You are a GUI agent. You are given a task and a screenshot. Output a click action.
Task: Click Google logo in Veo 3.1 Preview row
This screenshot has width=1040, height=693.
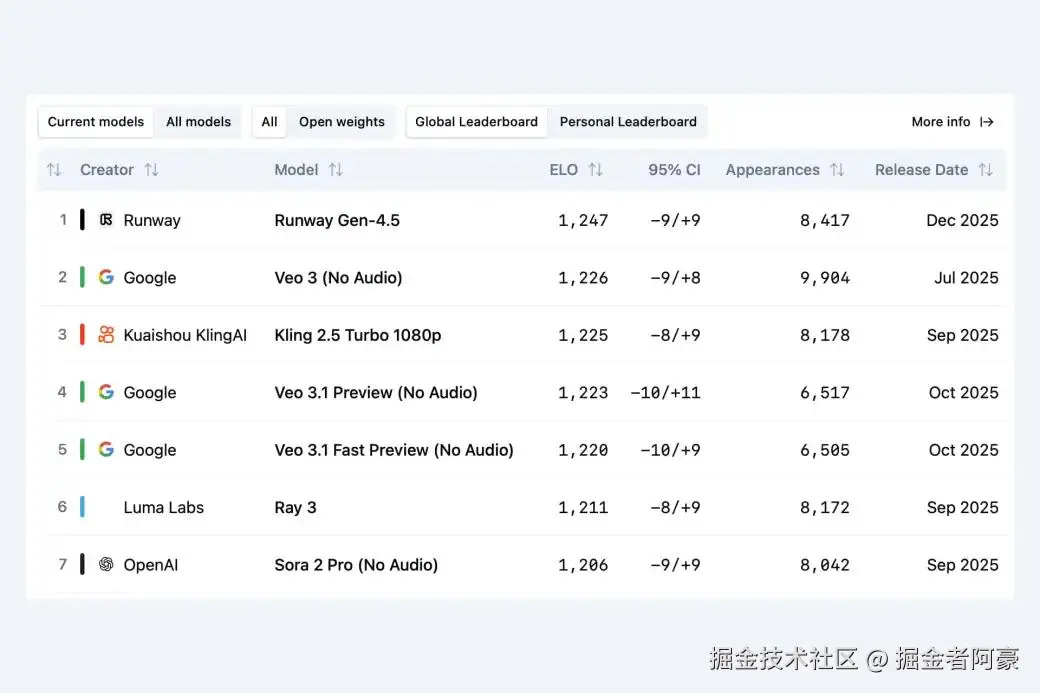[106, 392]
